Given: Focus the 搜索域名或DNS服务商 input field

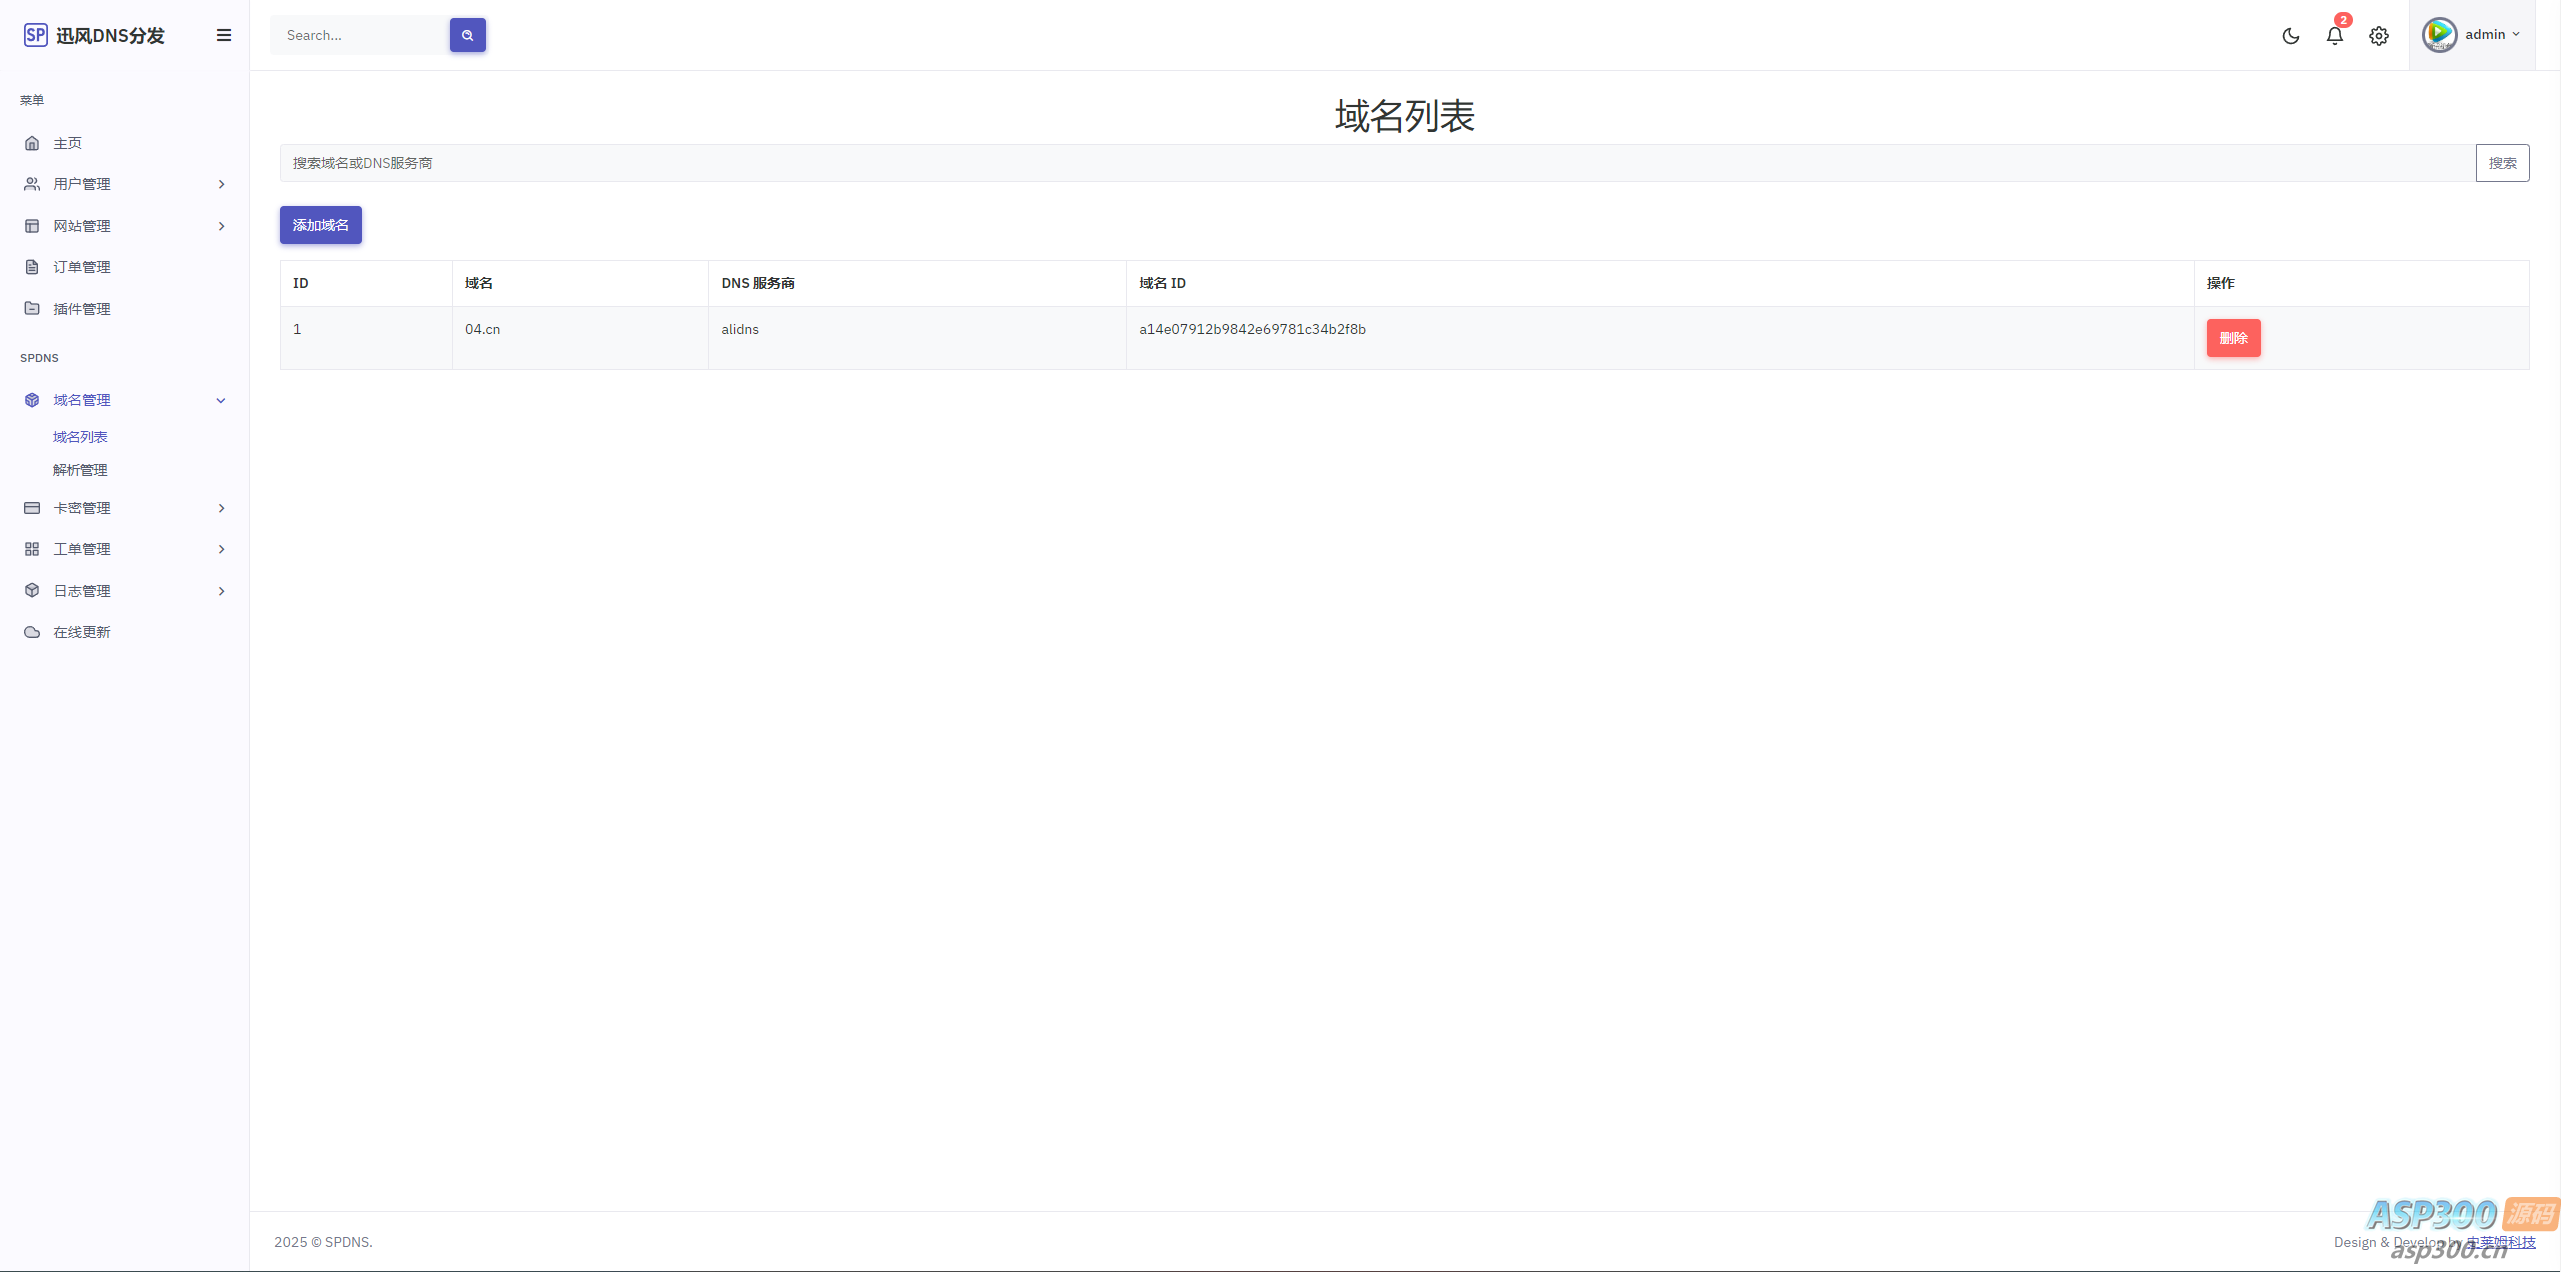Looking at the screenshot, I should click(1376, 163).
